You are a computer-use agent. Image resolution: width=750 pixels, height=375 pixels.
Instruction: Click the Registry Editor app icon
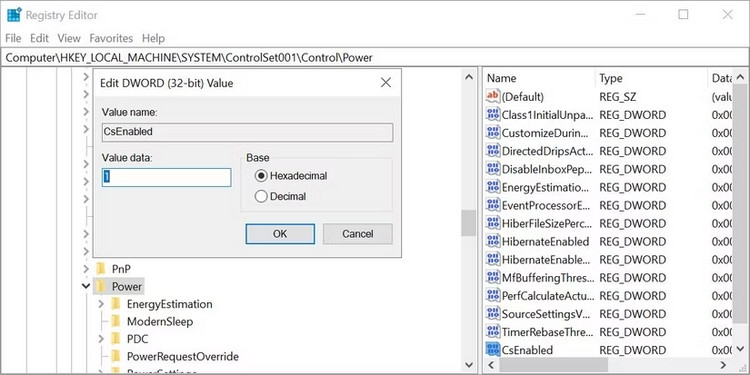(14, 15)
